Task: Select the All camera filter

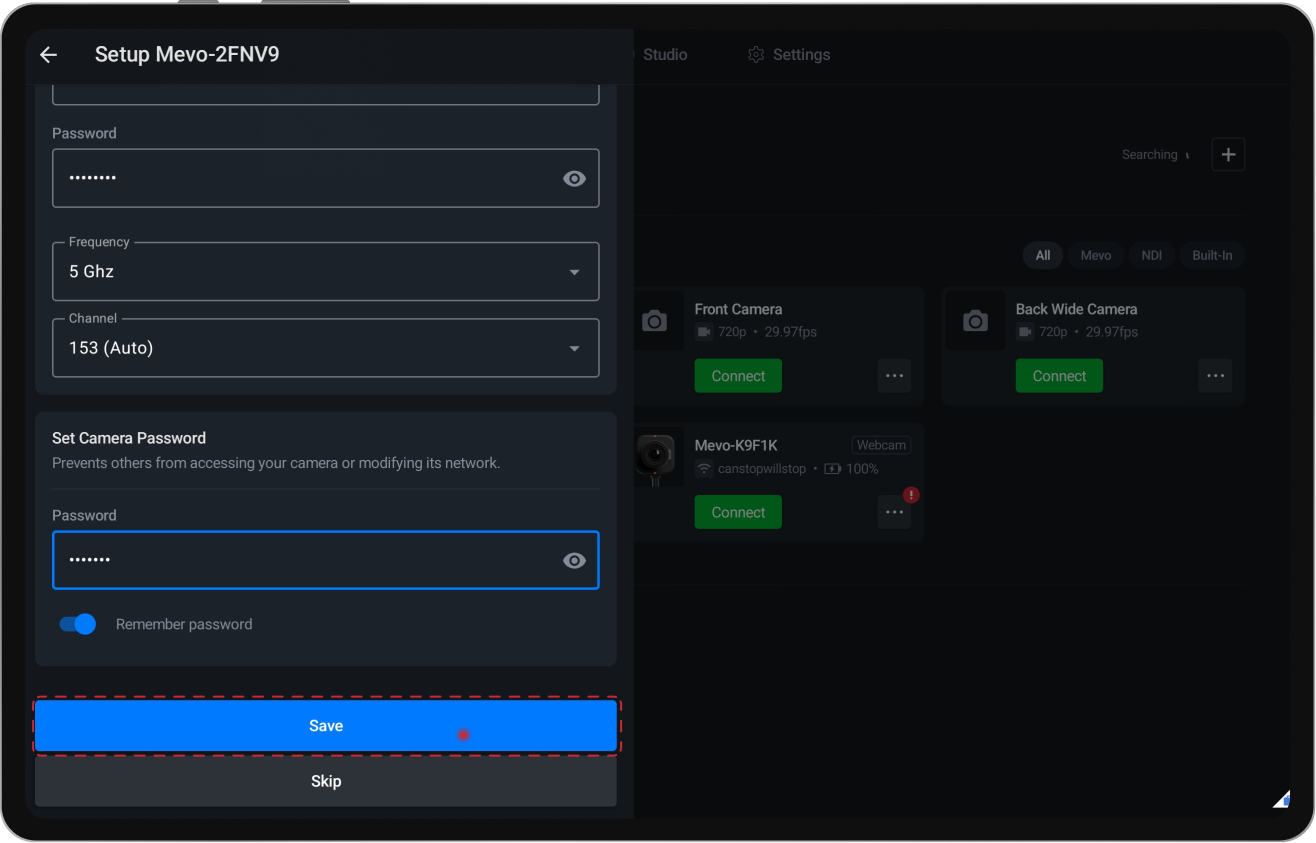Action: click(1043, 255)
